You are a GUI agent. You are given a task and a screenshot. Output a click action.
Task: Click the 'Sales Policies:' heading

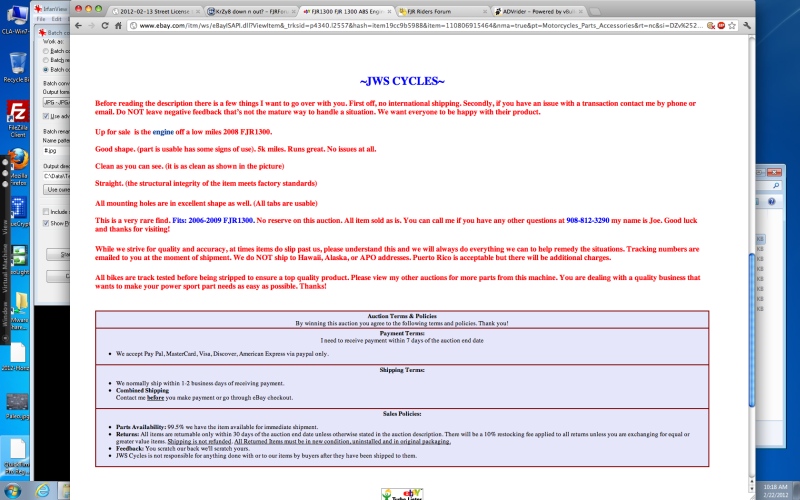[402, 414]
